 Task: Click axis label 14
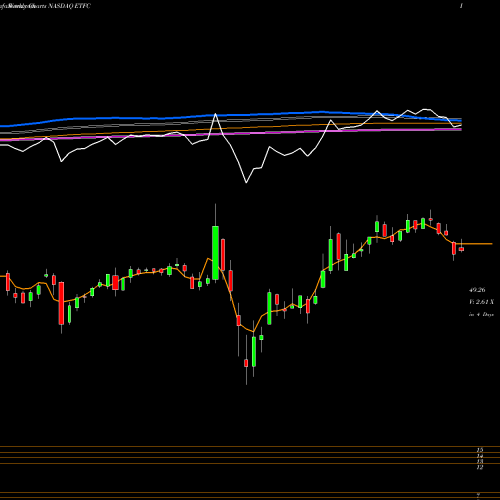click(480, 456)
